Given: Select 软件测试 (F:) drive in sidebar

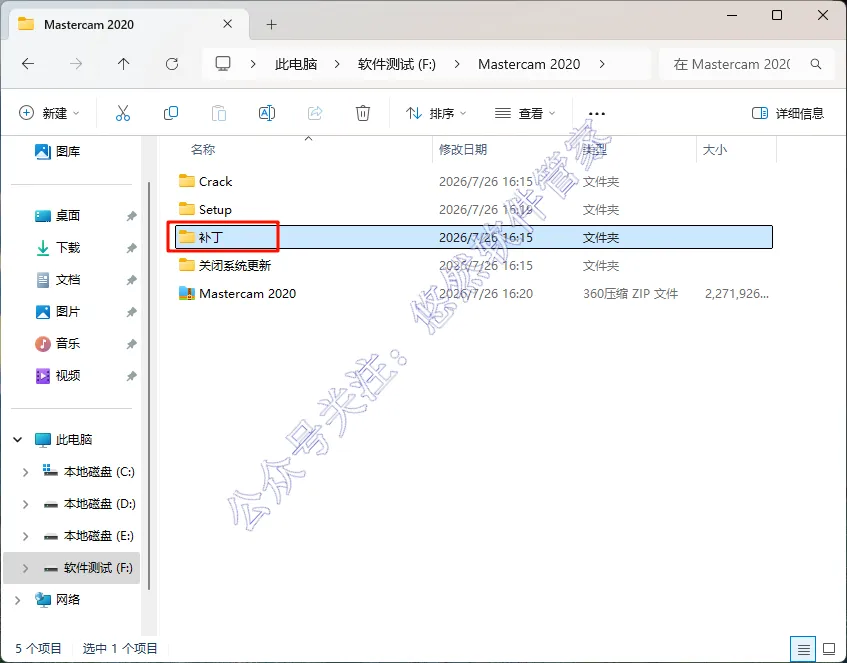Looking at the screenshot, I should pyautogui.click(x=71, y=568).
